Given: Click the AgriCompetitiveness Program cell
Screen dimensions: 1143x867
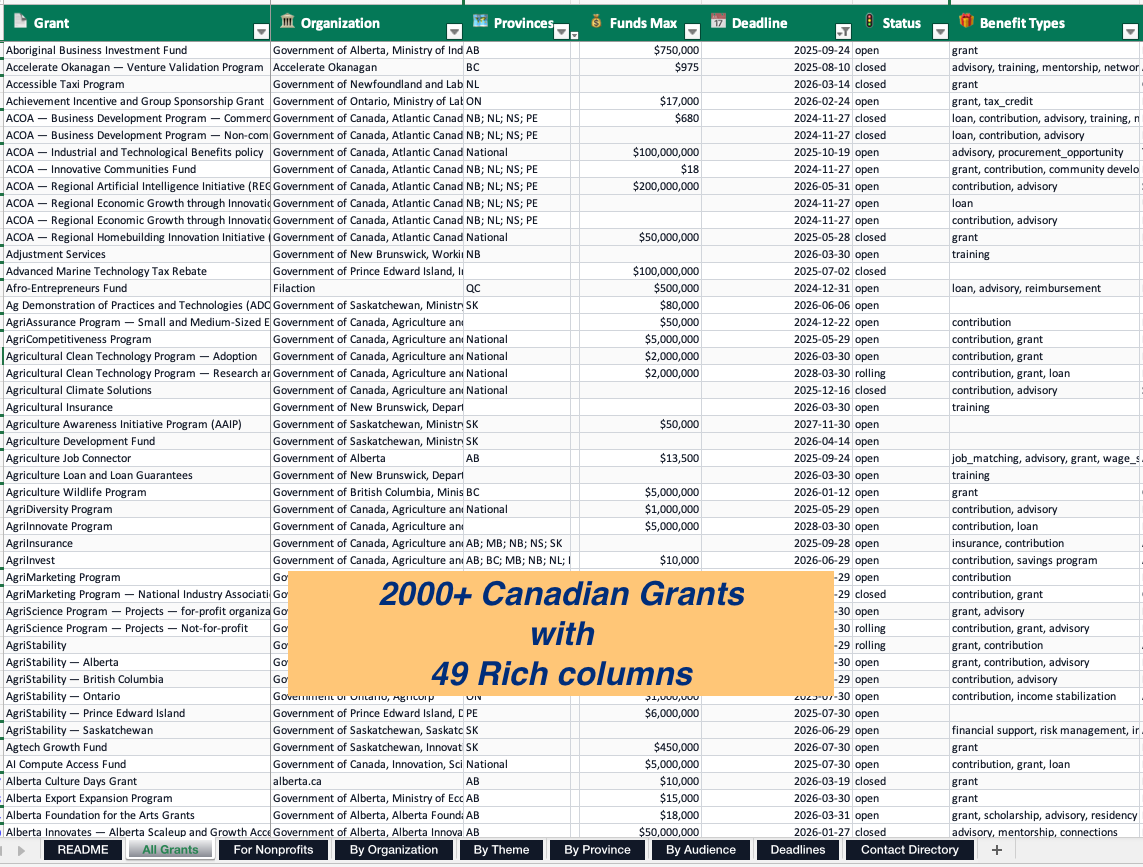Looking at the screenshot, I should [x=137, y=340].
